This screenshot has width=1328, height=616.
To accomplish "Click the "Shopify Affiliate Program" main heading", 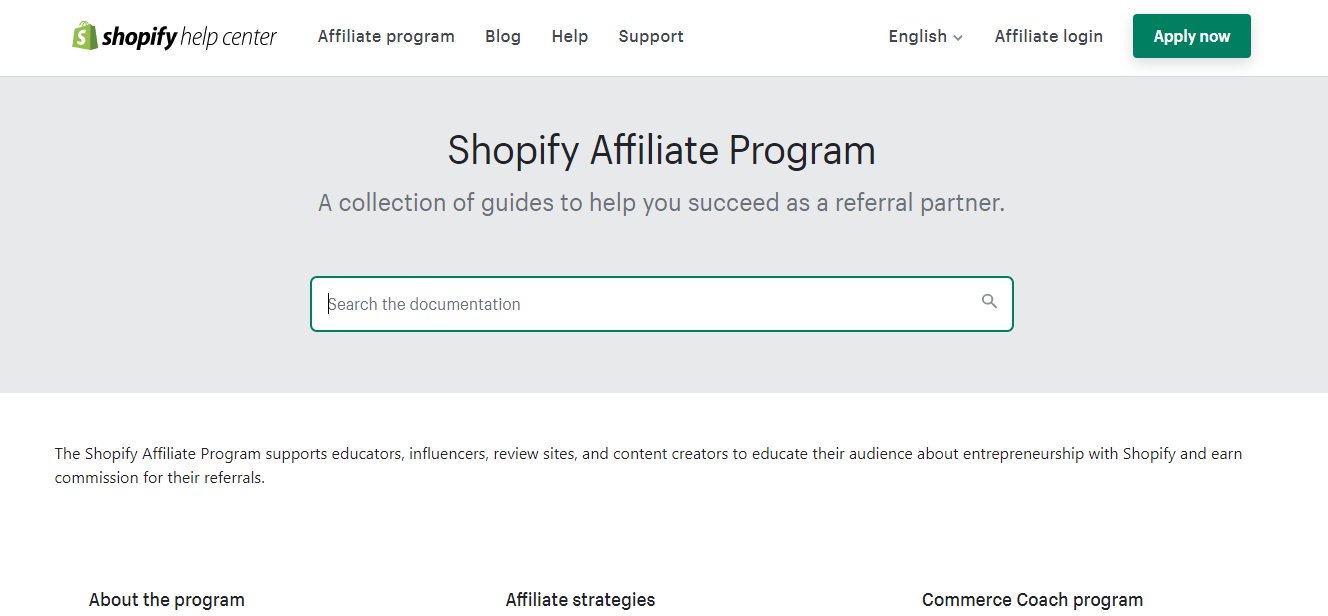I will click(661, 150).
